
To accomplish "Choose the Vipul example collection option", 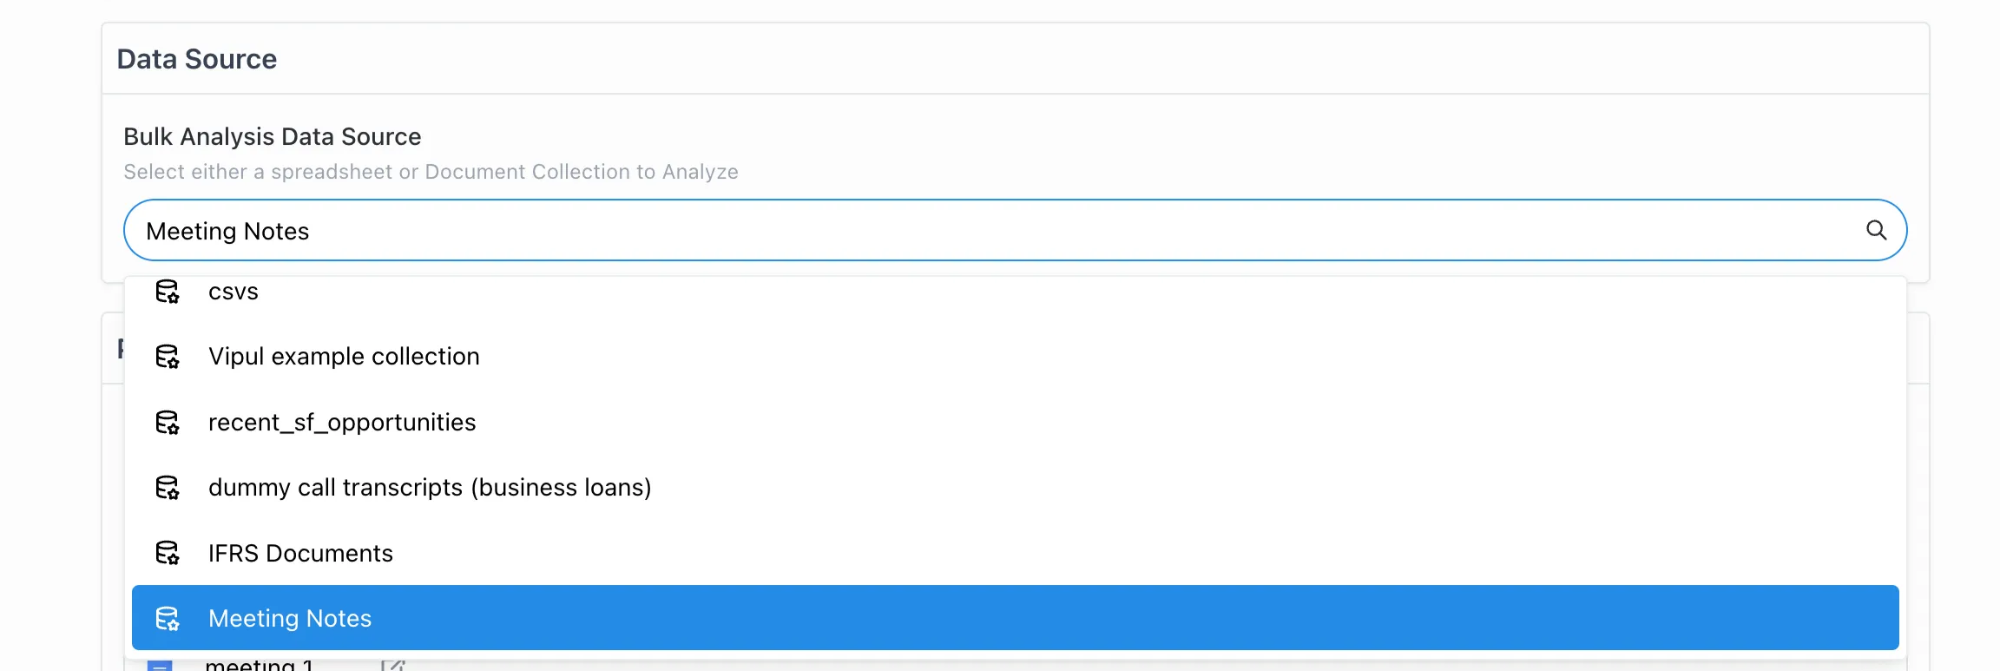I will coord(343,357).
